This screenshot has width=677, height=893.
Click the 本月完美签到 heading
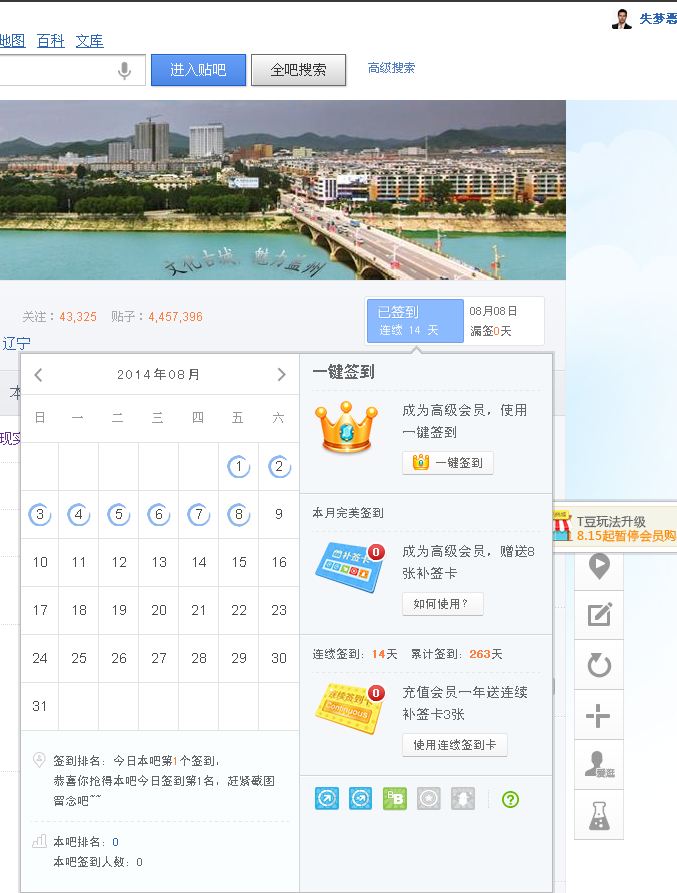point(348,513)
